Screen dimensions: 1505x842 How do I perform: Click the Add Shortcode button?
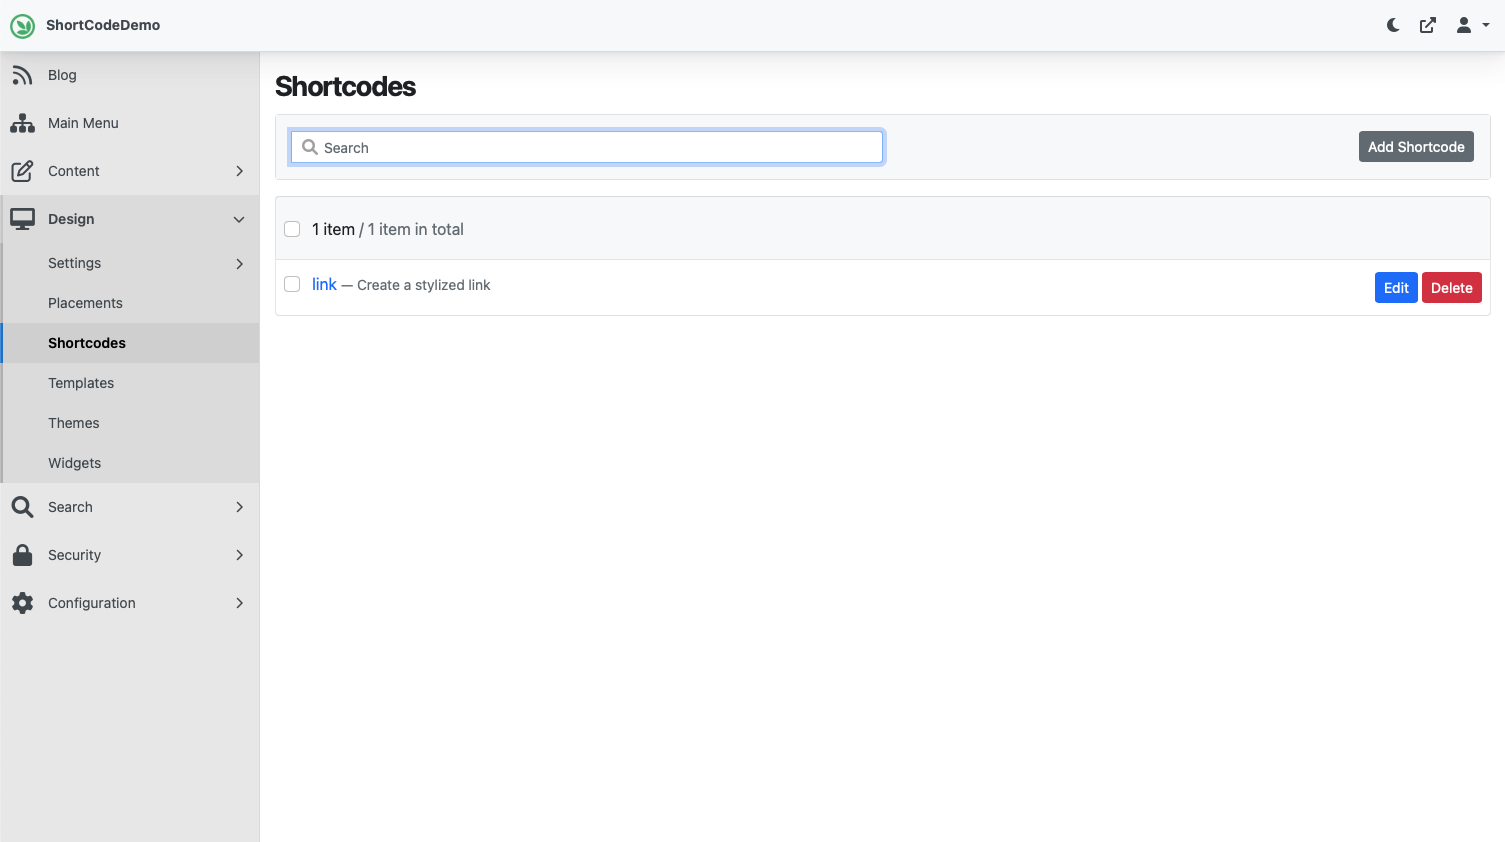coord(1416,147)
